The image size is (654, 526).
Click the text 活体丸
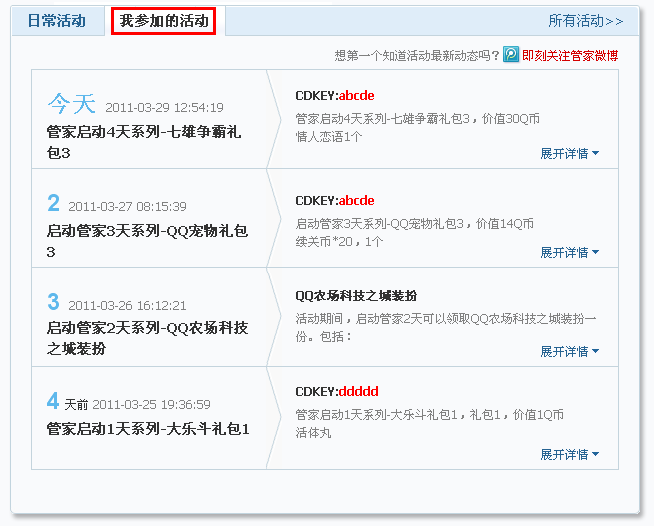click(x=313, y=433)
